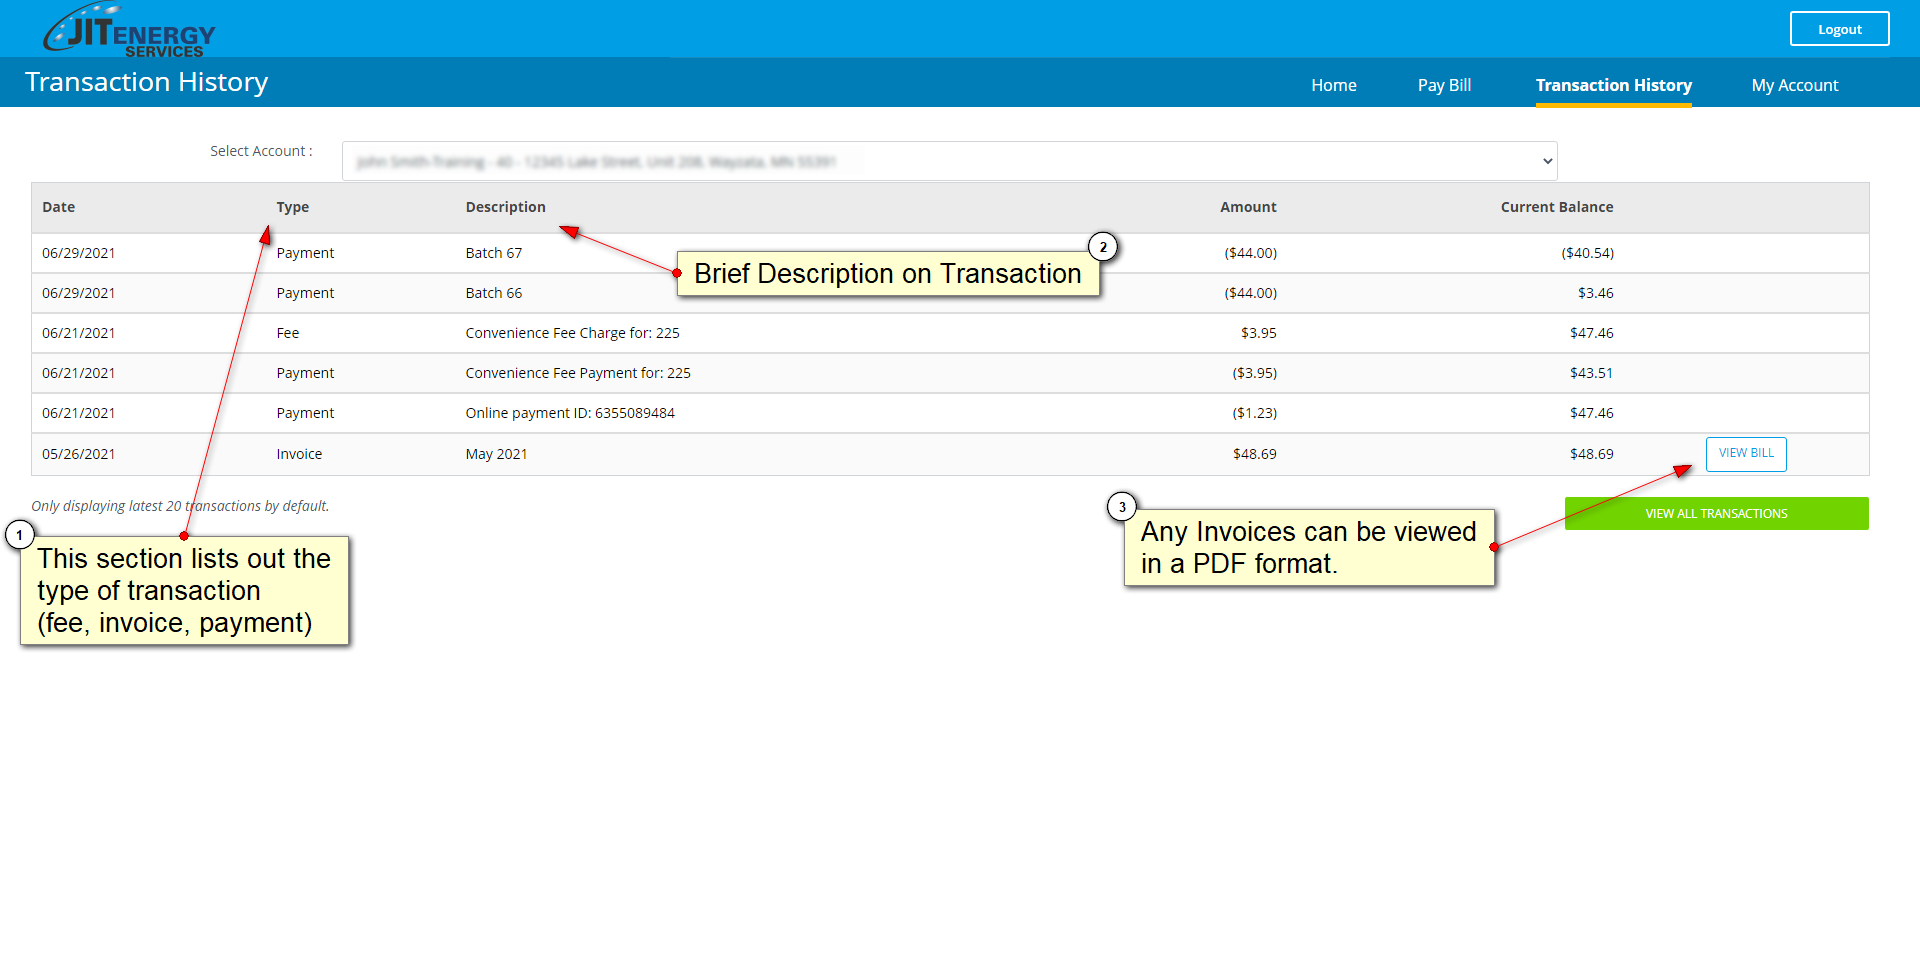Select the Transaction History tab

pos(1613,85)
